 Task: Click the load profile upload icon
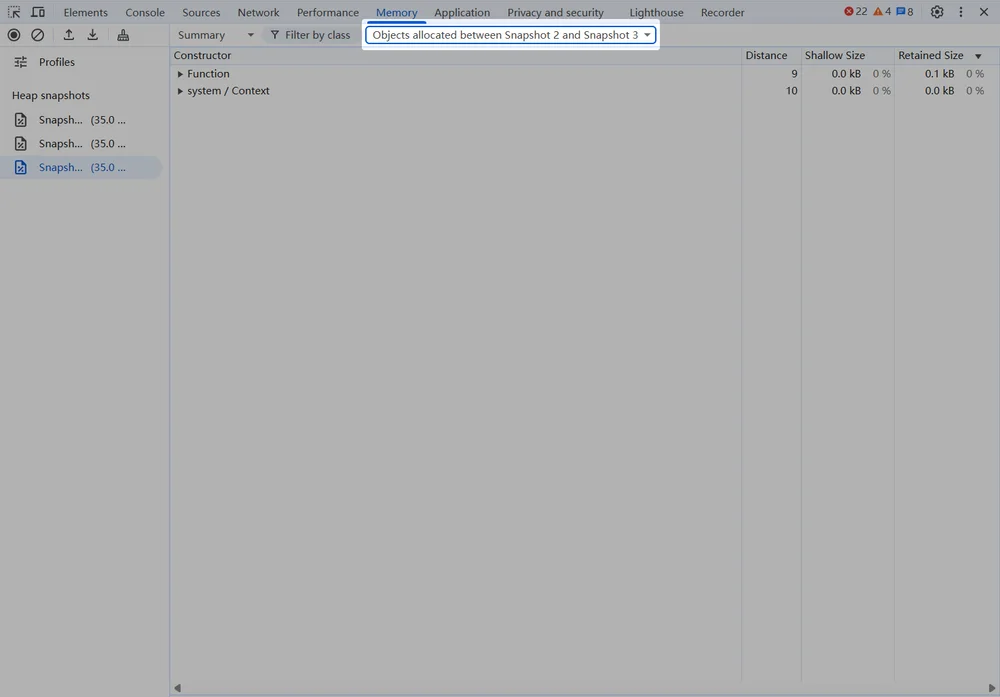(68, 35)
